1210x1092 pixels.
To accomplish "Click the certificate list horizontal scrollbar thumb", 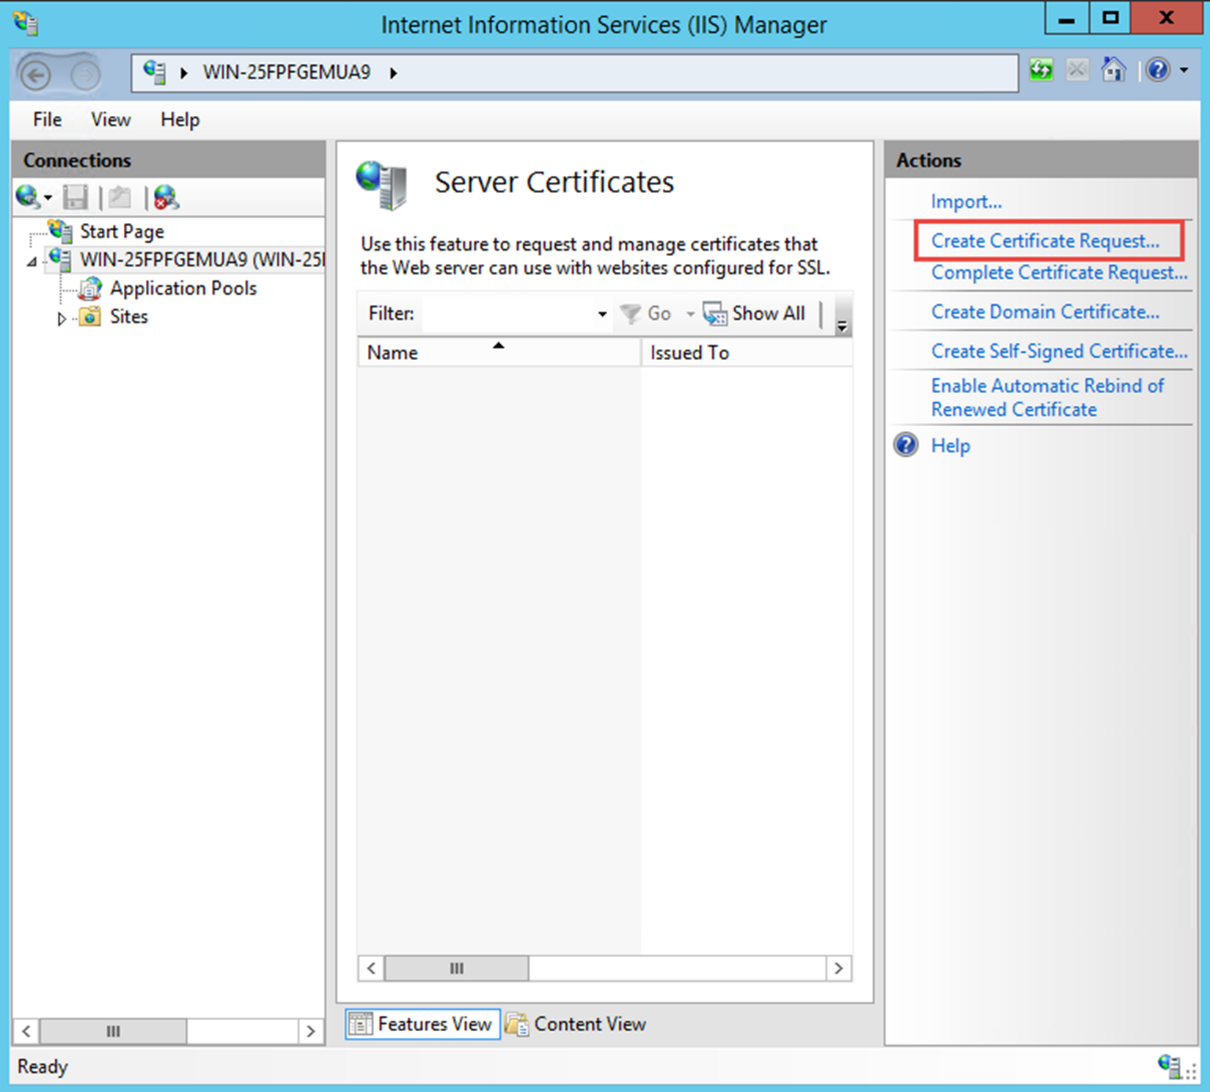I will pyautogui.click(x=457, y=968).
